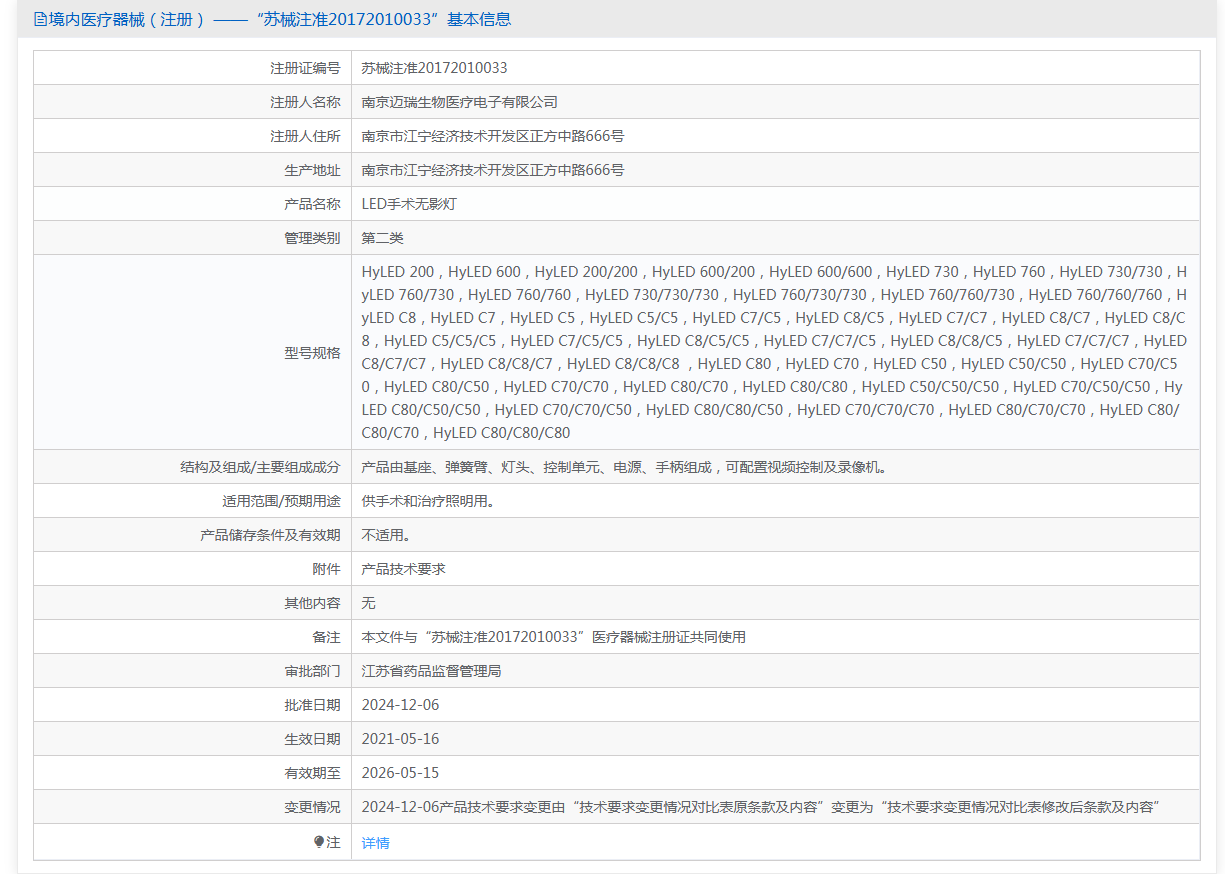Click the 批准日期 label
The width and height of the screenshot is (1225, 874).
pos(312,705)
